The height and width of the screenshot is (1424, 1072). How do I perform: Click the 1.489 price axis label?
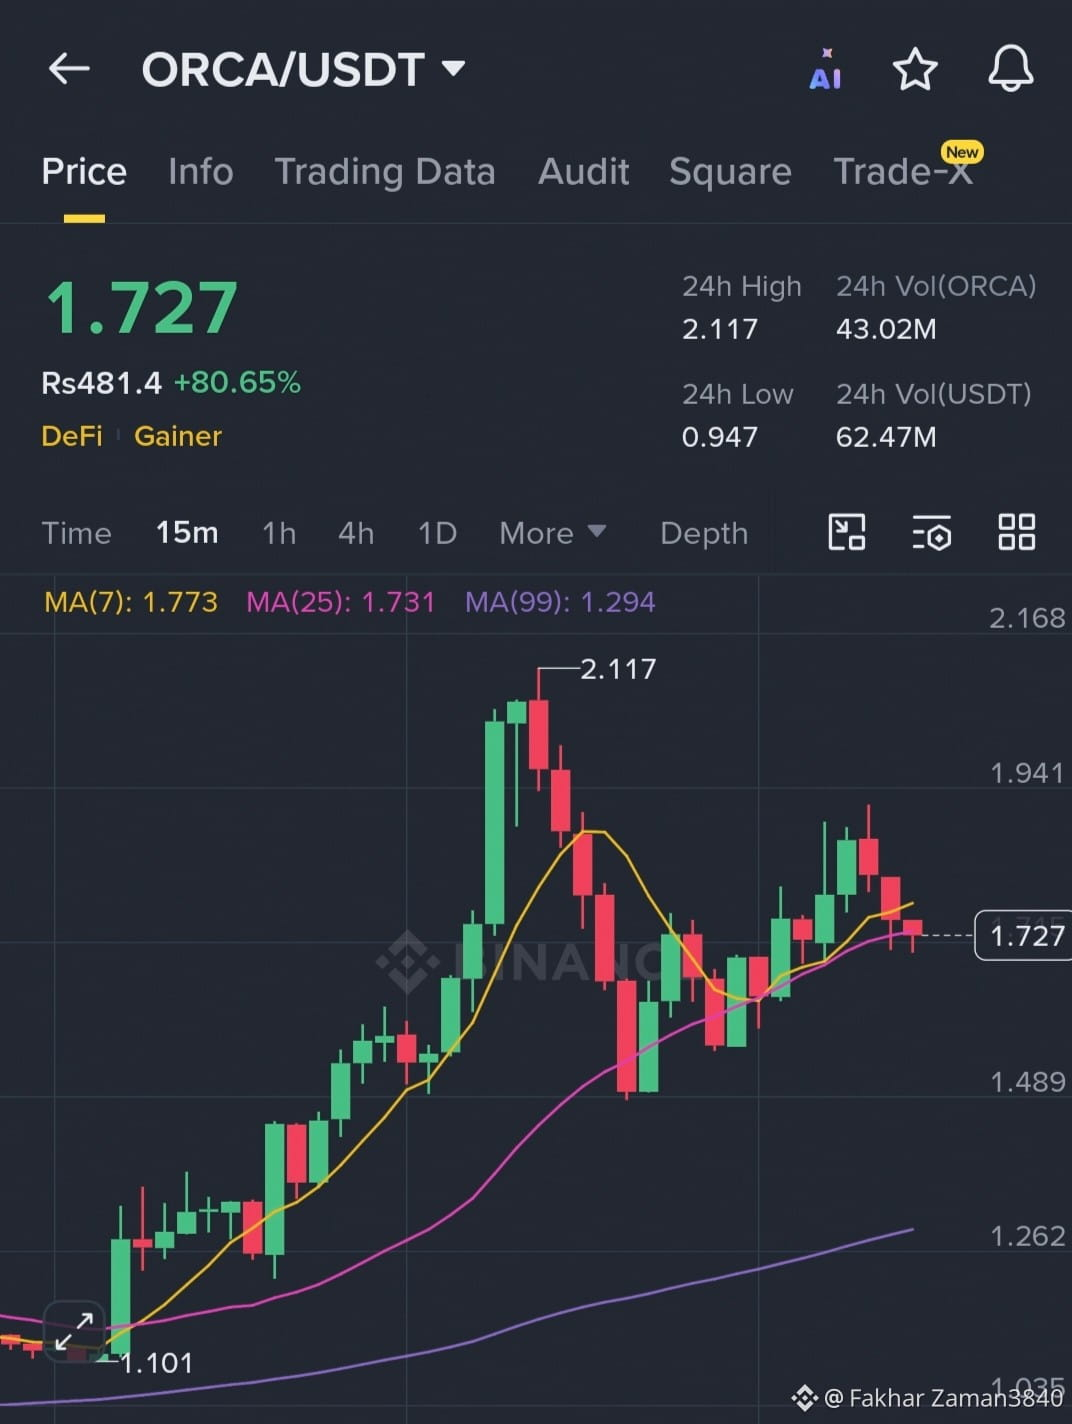(1027, 1082)
